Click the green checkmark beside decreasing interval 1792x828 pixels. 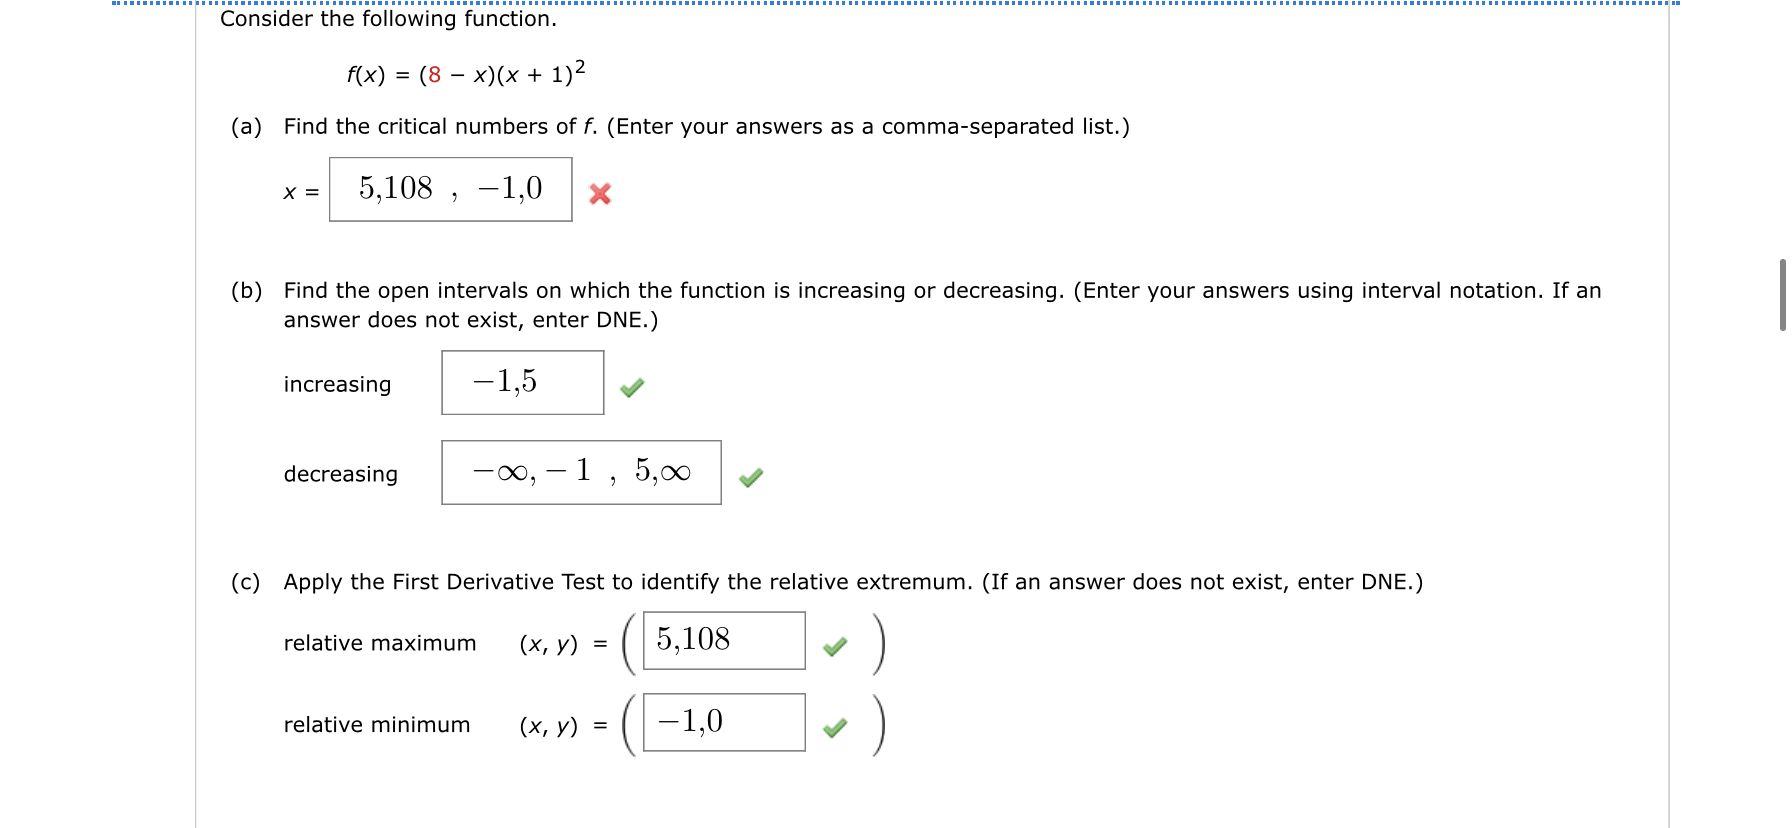pos(751,478)
